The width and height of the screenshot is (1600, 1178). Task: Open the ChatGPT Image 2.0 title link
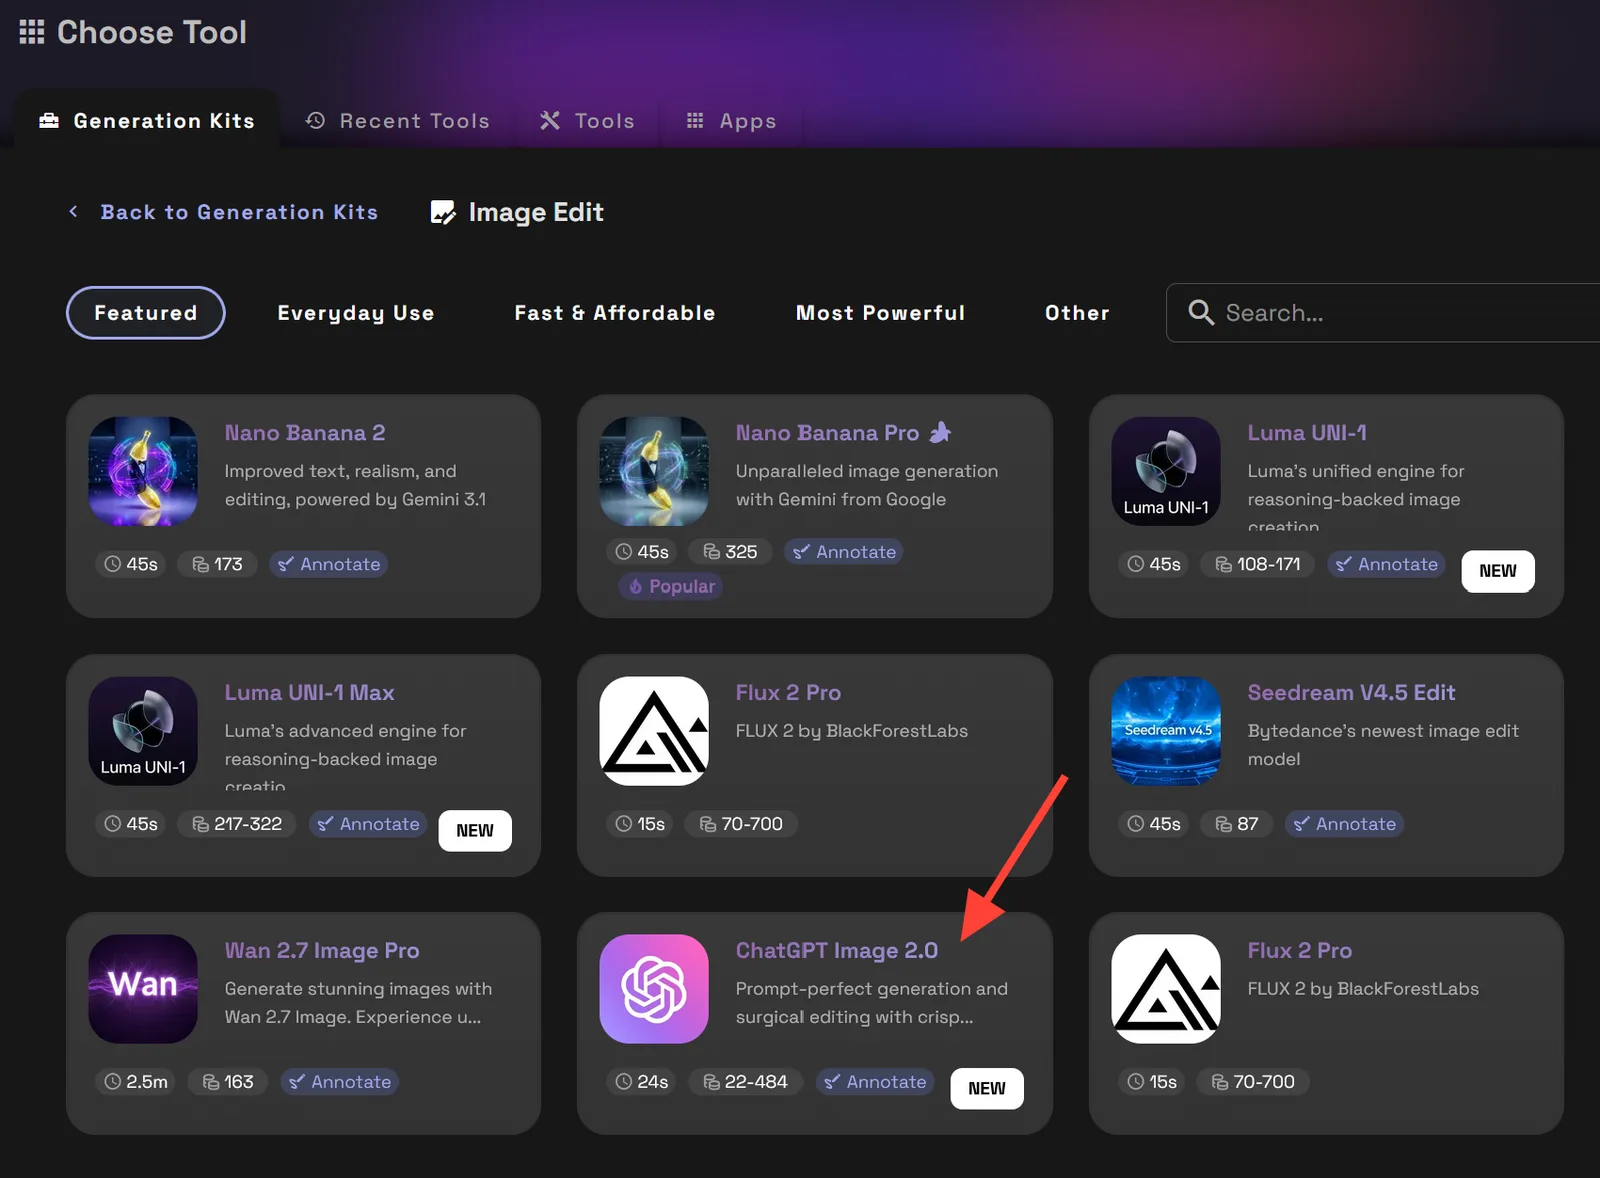click(837, 951)
